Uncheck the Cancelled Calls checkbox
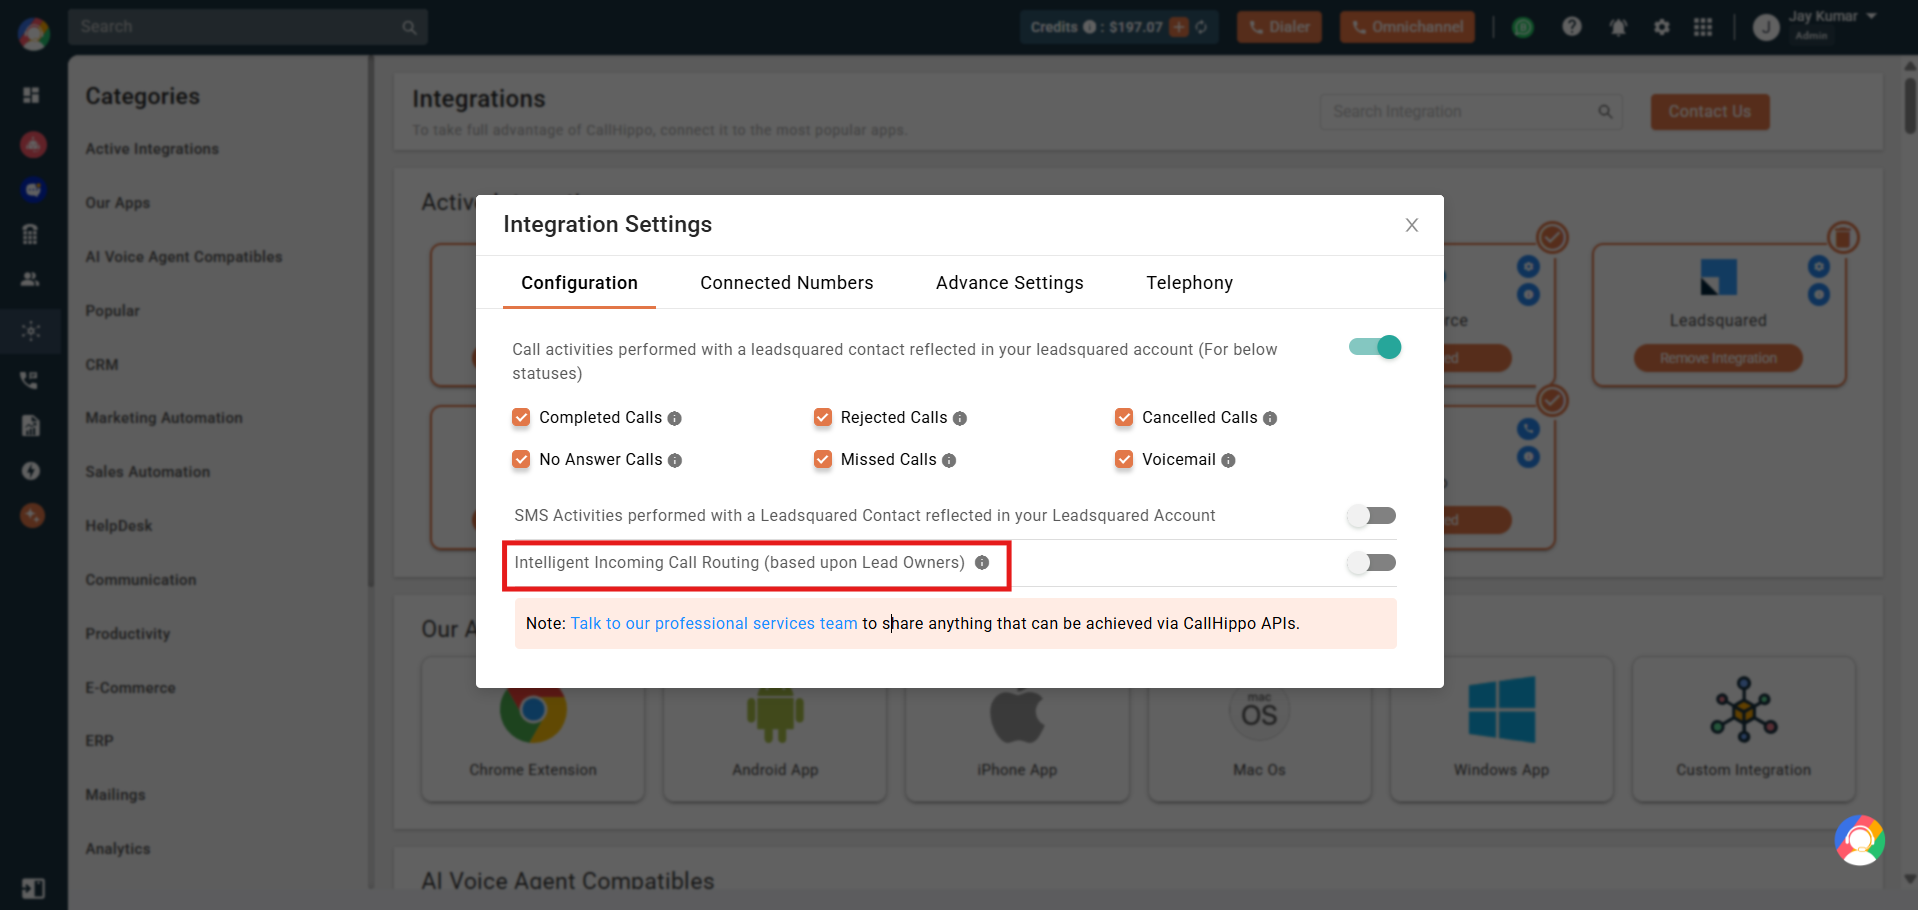The width and height of the screenshot is (1918, 910). coord(1124,417)
